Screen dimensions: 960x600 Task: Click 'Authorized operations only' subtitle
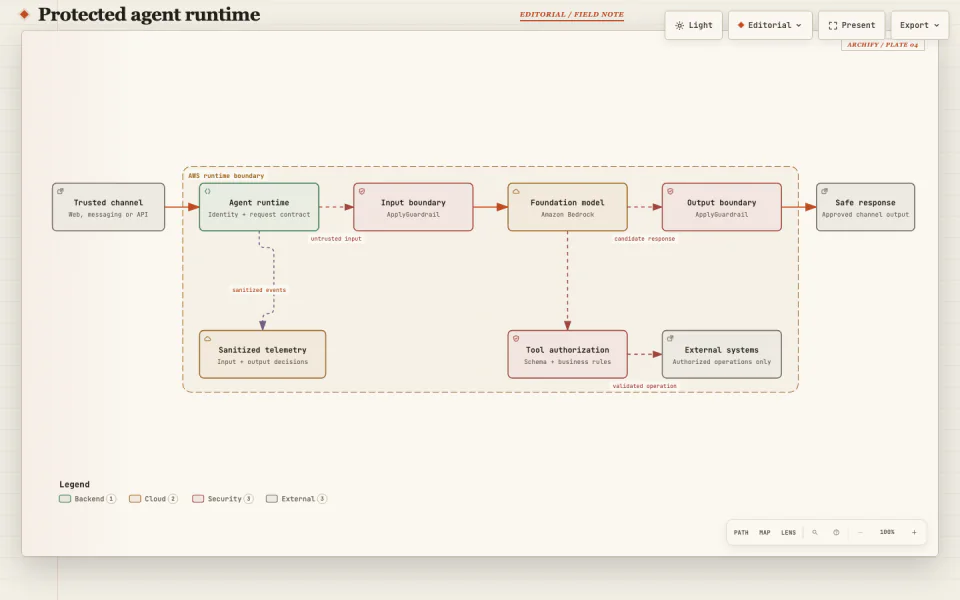click(x=722, y=362)
